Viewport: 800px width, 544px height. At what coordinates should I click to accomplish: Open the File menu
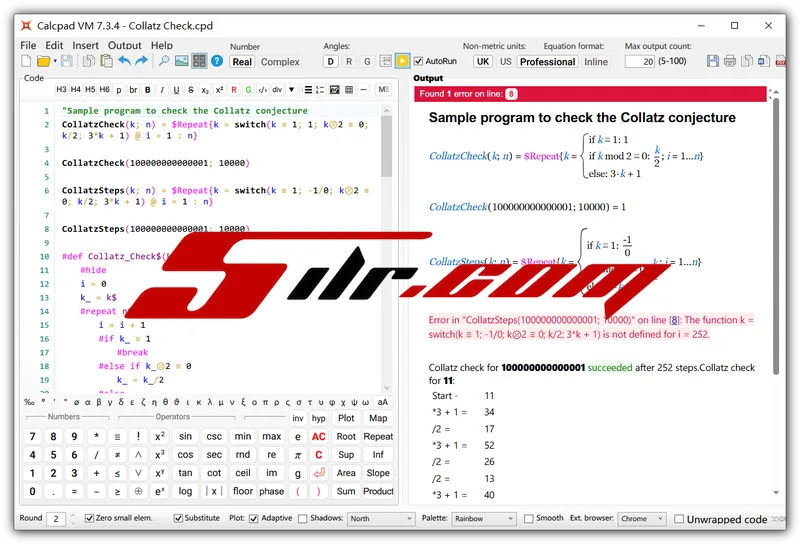28,45
